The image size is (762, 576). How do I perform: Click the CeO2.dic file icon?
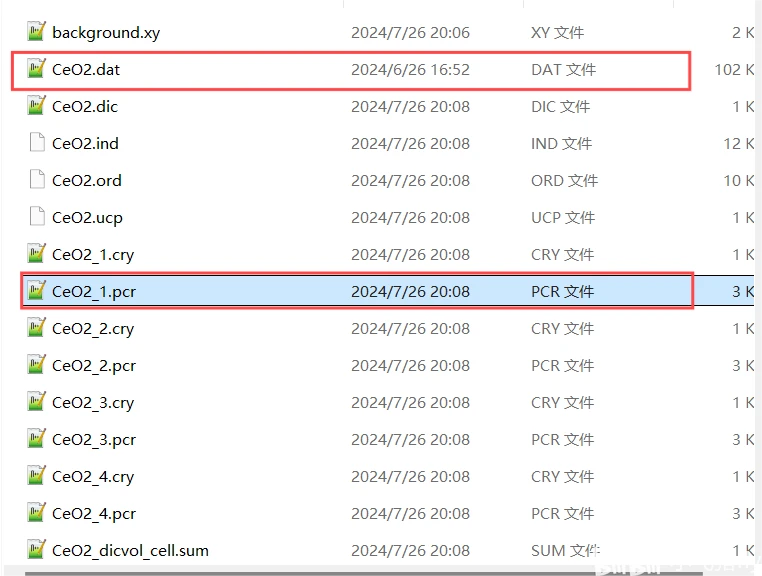coord(37,106)
